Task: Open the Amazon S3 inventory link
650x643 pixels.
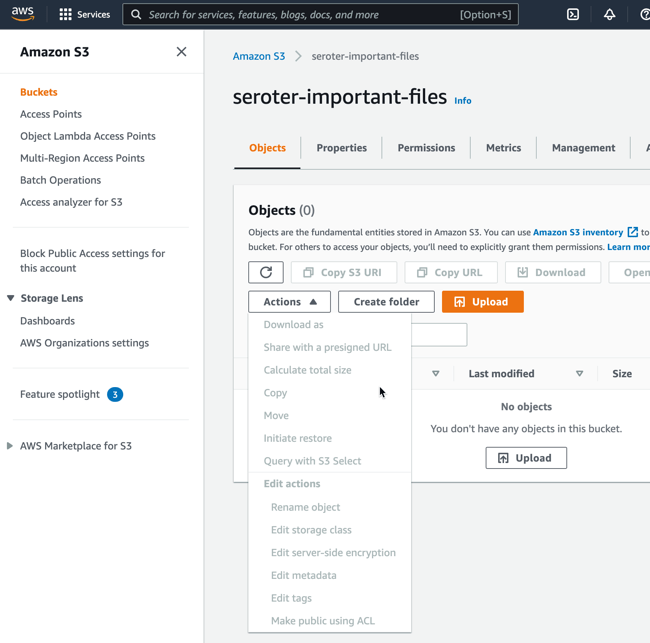Action: 578,232
